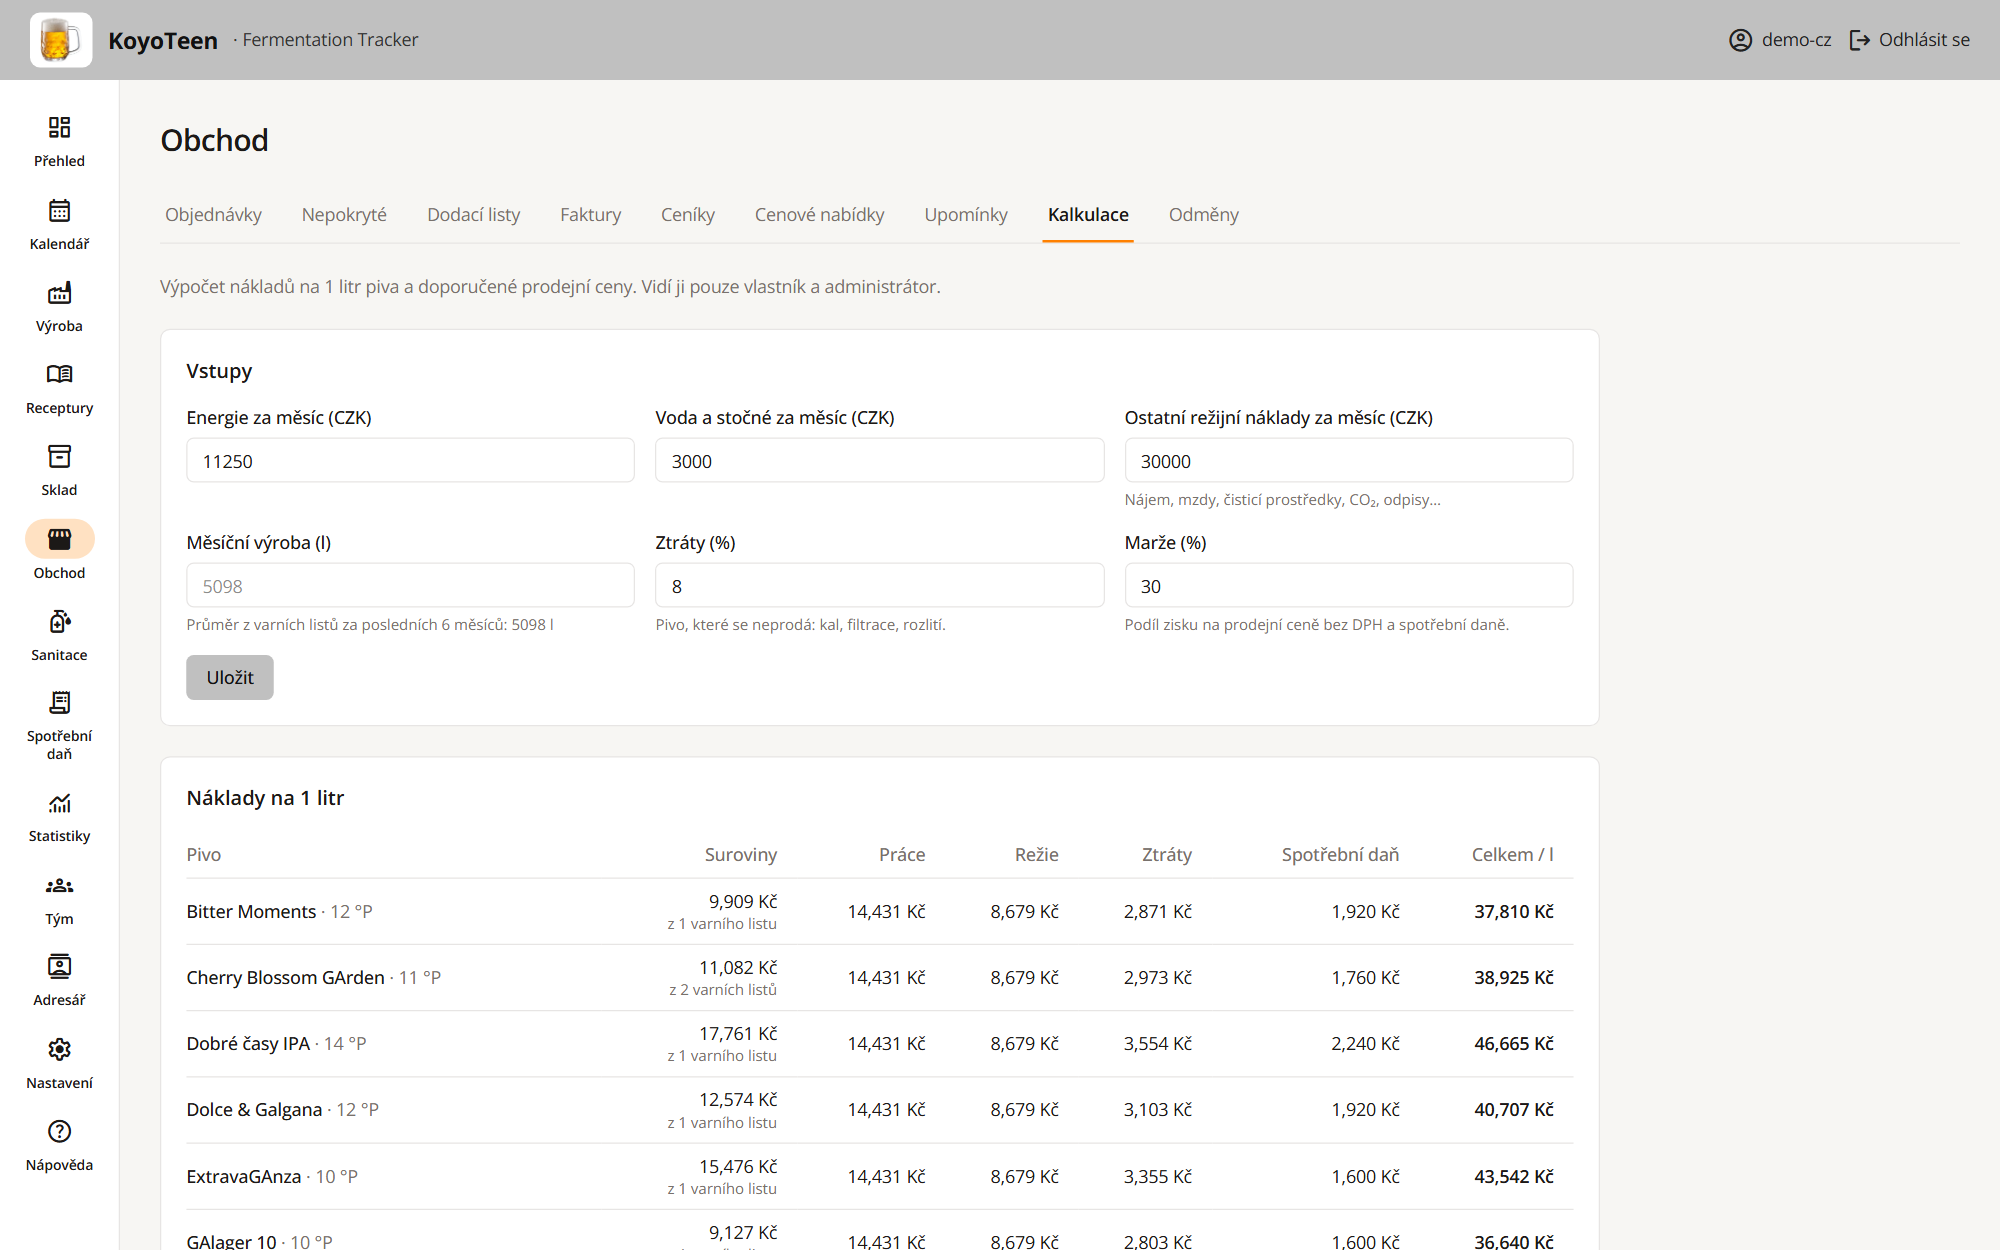Go to Výroba production icon

point(59,292)
